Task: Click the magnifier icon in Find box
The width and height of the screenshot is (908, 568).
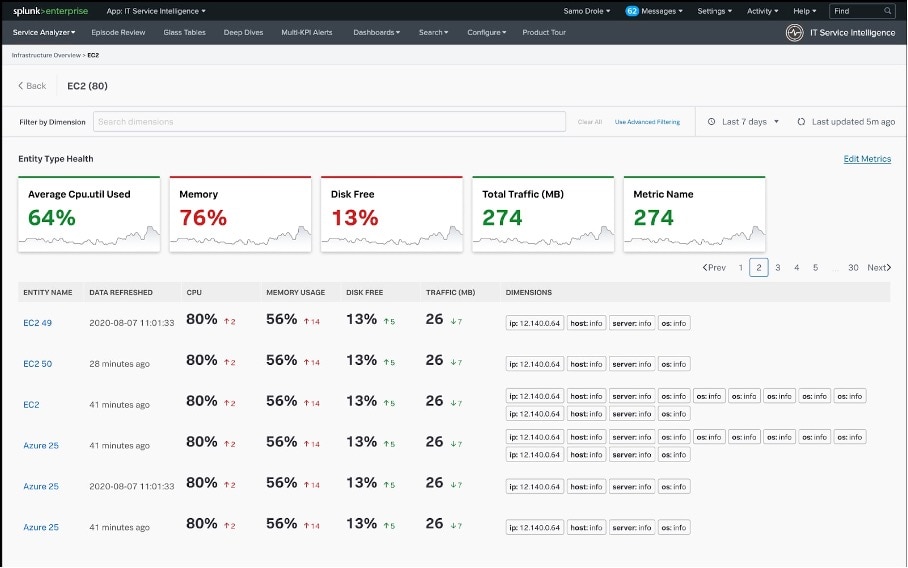Action: click(x=887, y=11)
